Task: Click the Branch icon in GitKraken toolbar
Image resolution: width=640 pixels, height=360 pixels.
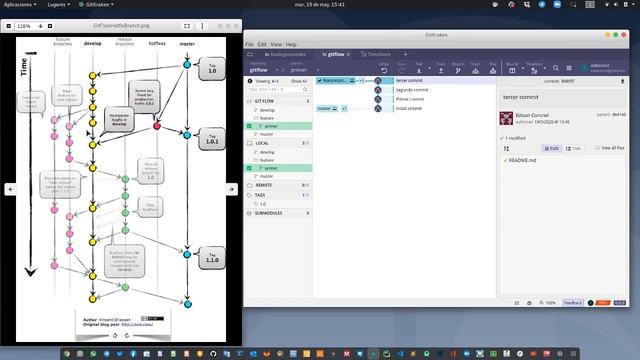Action: click(458, 70)
